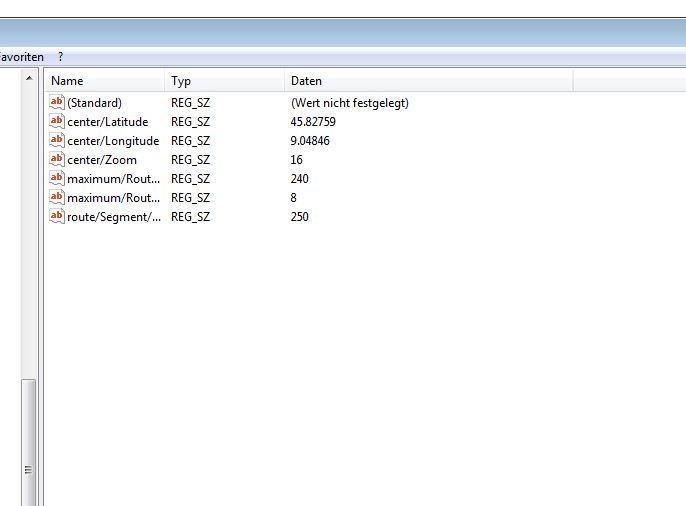Sort entries by the Name column header

click(x=104, y=81)
